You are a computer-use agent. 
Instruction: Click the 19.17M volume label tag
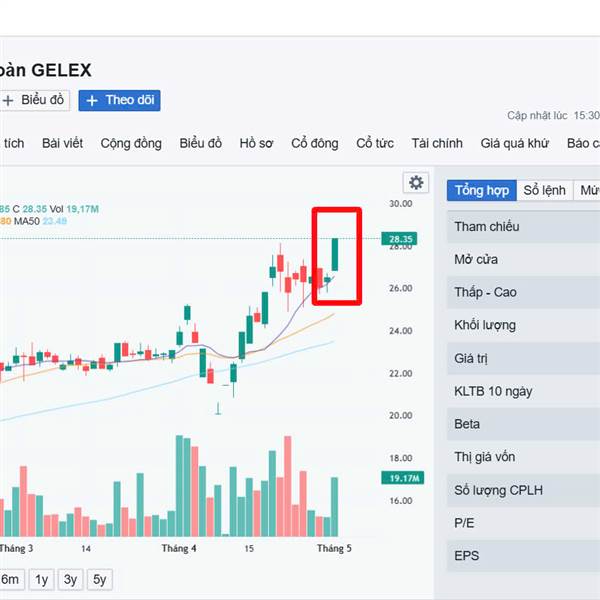(x=403, y=478)
